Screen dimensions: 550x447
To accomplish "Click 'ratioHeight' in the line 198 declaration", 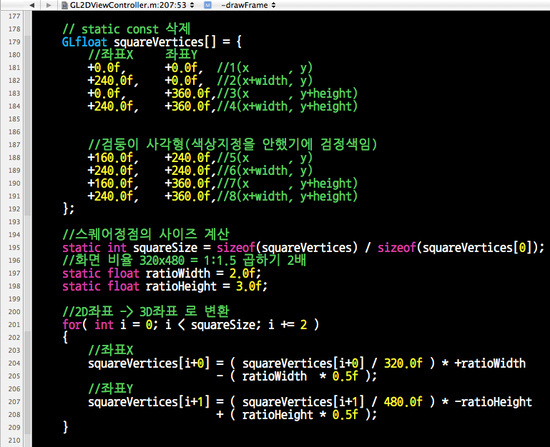I will pyautogui.click(x=181, y=286).
